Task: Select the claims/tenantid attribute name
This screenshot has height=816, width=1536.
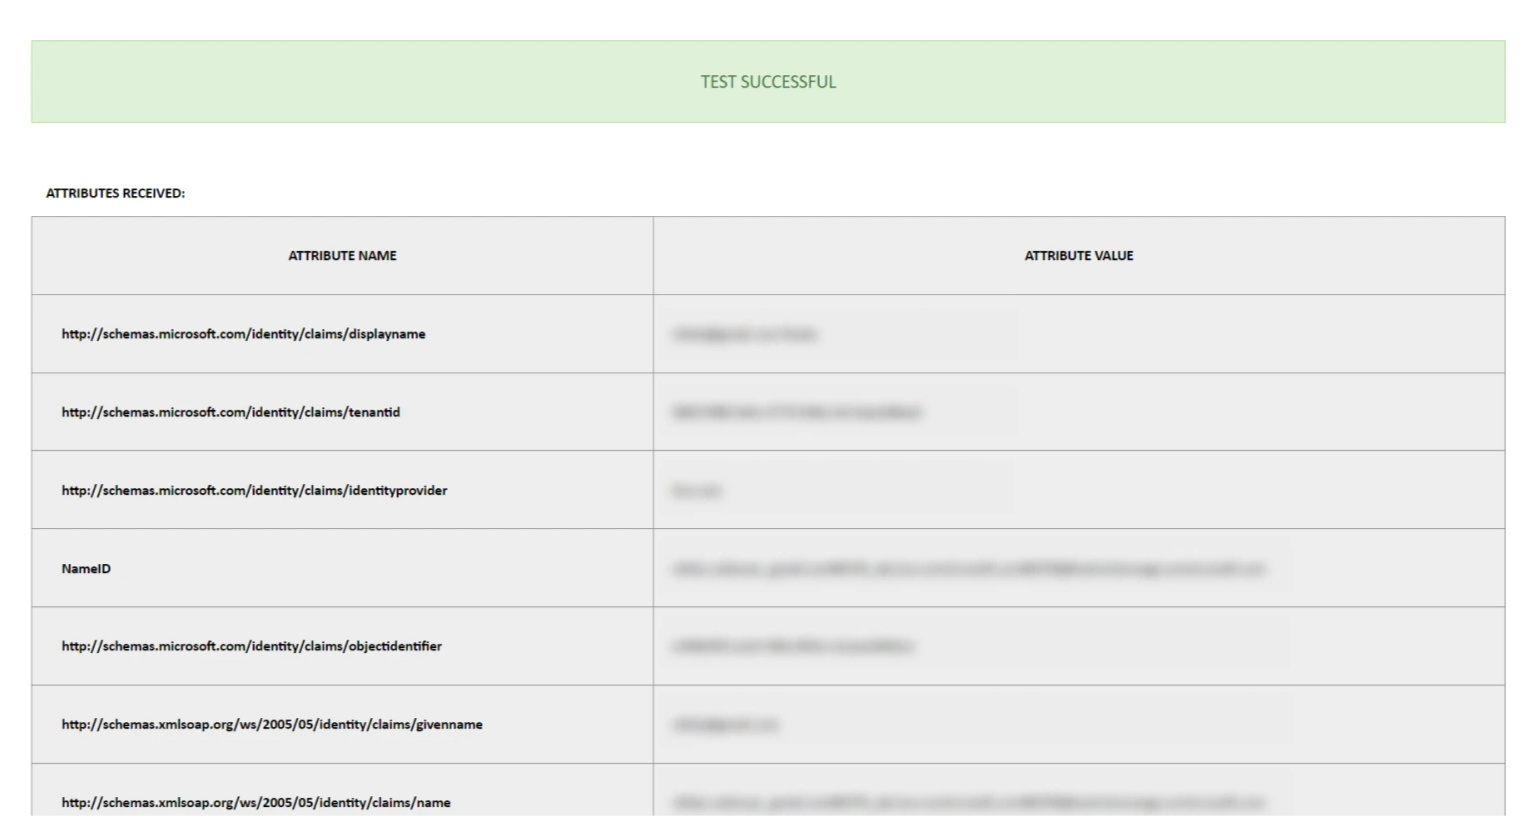Action: tap(230, 412)
